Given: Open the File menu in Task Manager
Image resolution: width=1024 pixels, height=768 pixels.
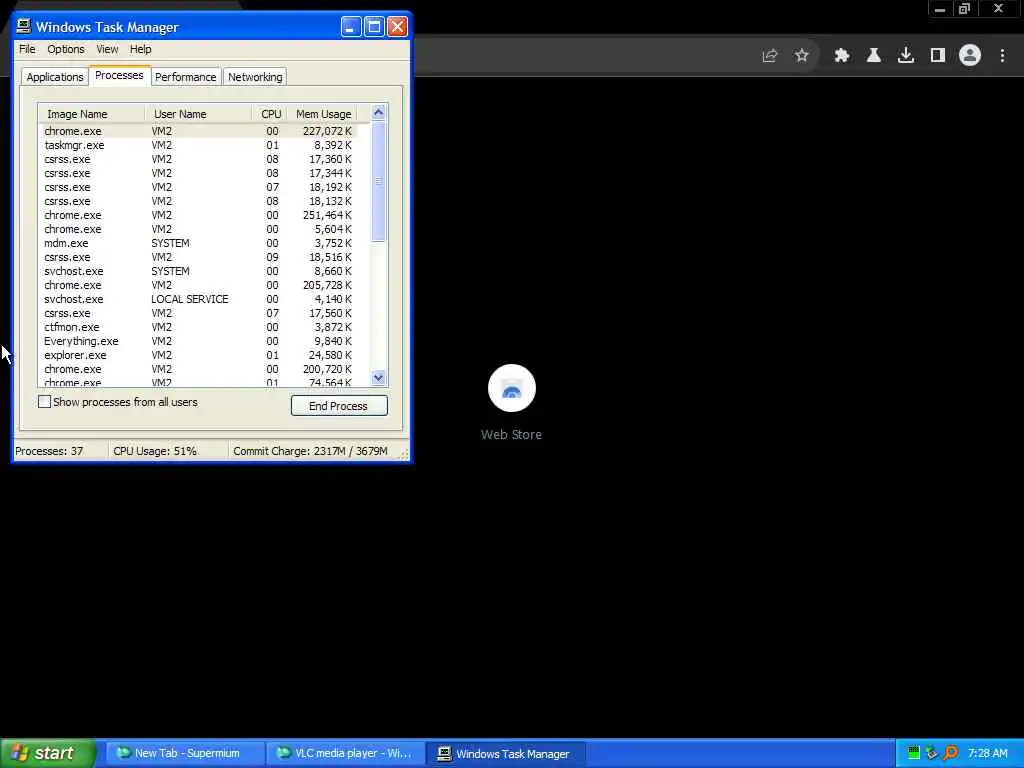Looking at the screenshot, I should coord(27,49).
